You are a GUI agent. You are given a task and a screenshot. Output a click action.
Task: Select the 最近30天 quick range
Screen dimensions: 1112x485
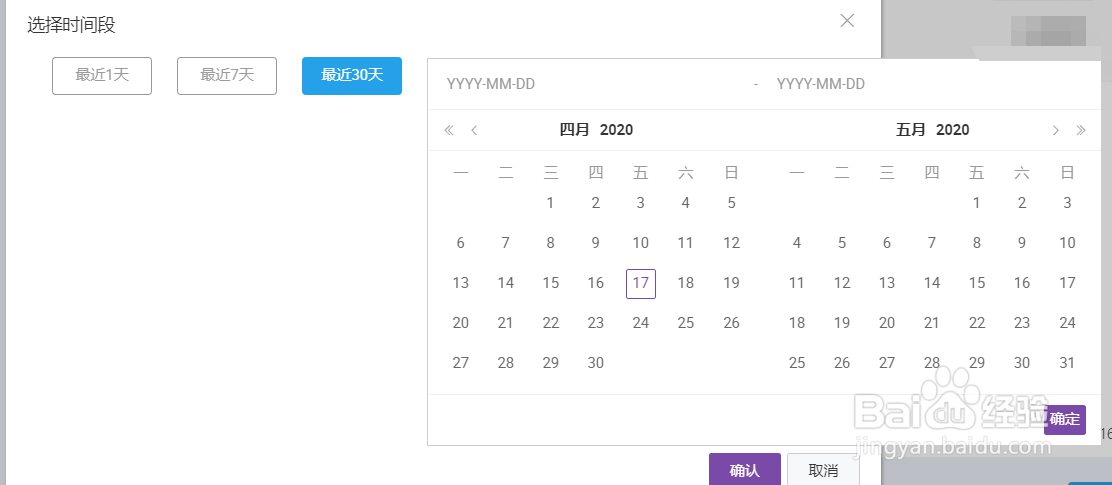[x=352, y=75]
